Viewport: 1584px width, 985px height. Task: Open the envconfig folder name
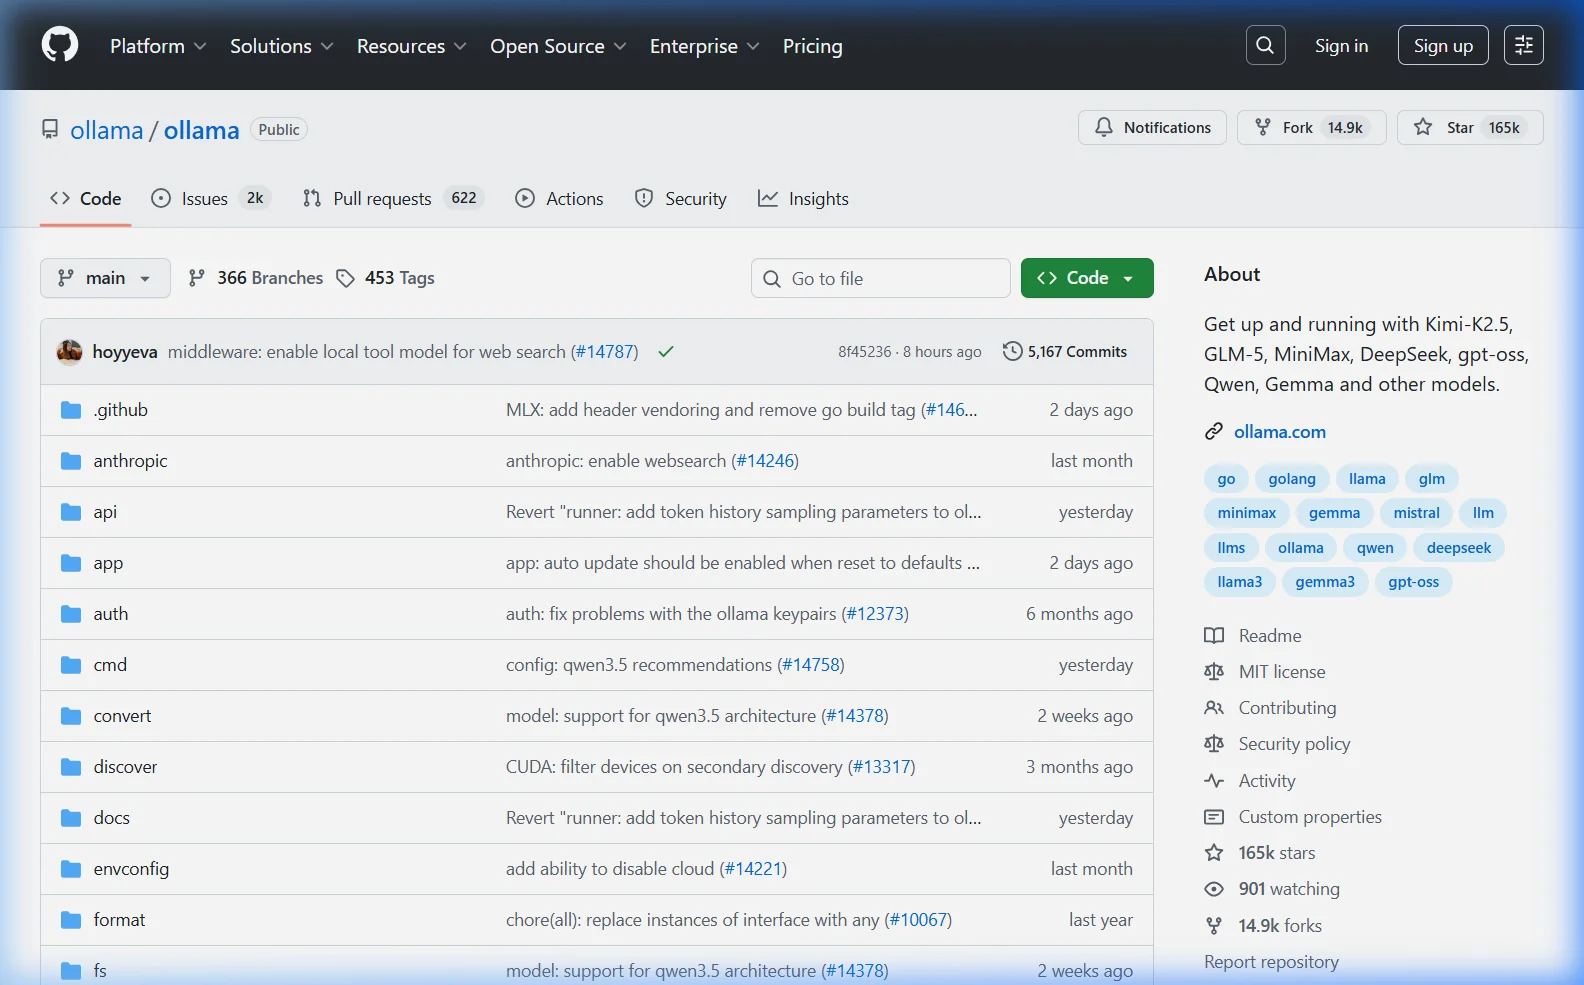131,868
